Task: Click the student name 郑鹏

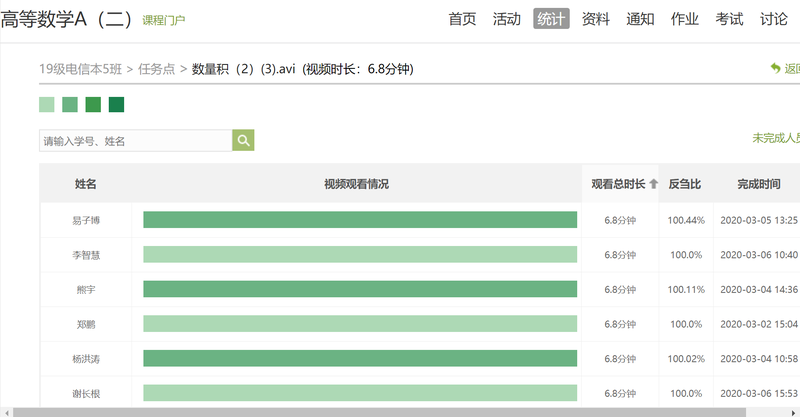Action: click(86, 325)
